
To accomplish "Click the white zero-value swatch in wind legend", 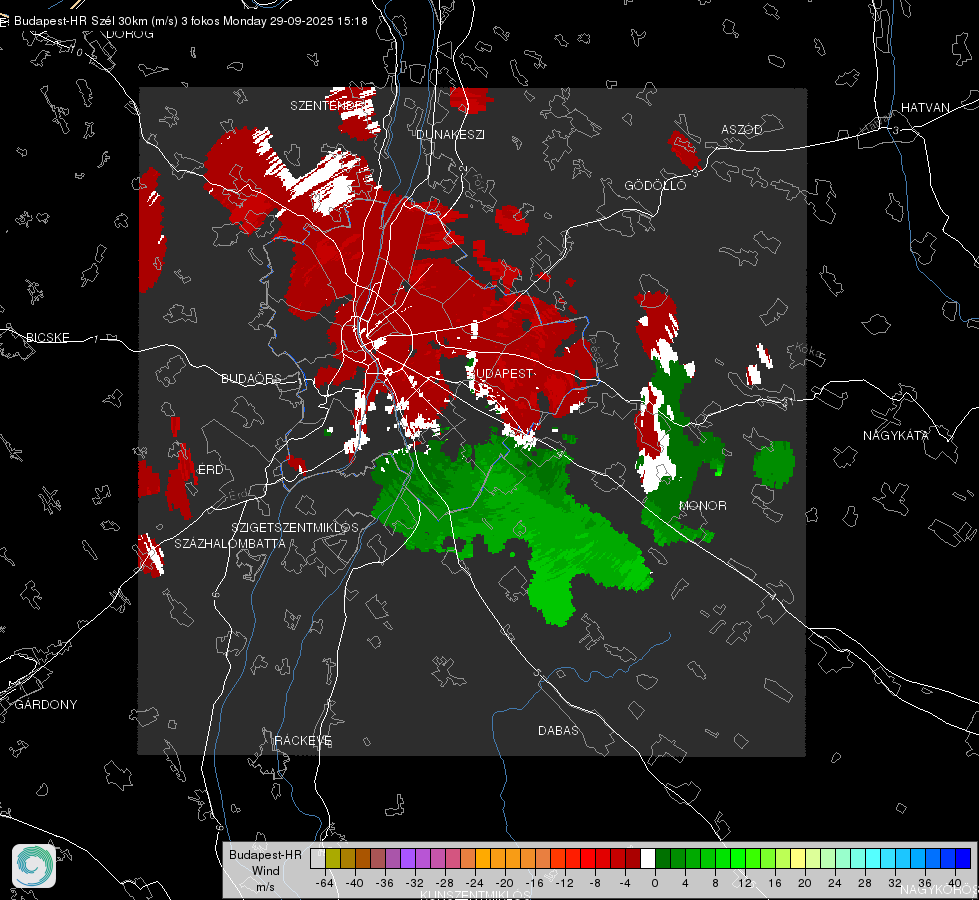I will [x=648, y=859].
